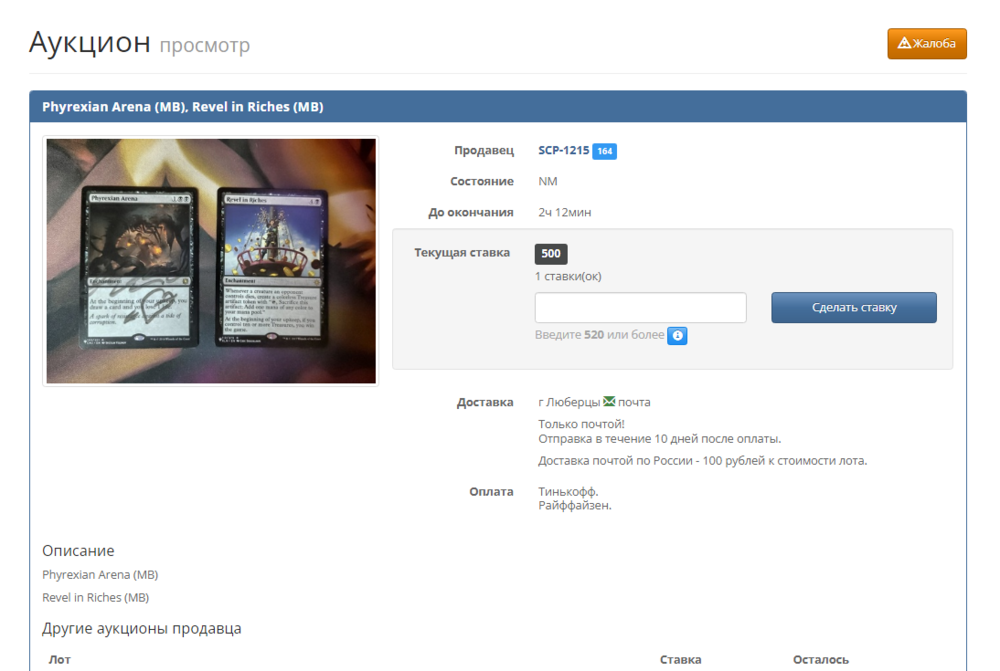The width and height of the screenshot is (1000, 671).
Task: Focus the bid amount input field
Action: 640,308
